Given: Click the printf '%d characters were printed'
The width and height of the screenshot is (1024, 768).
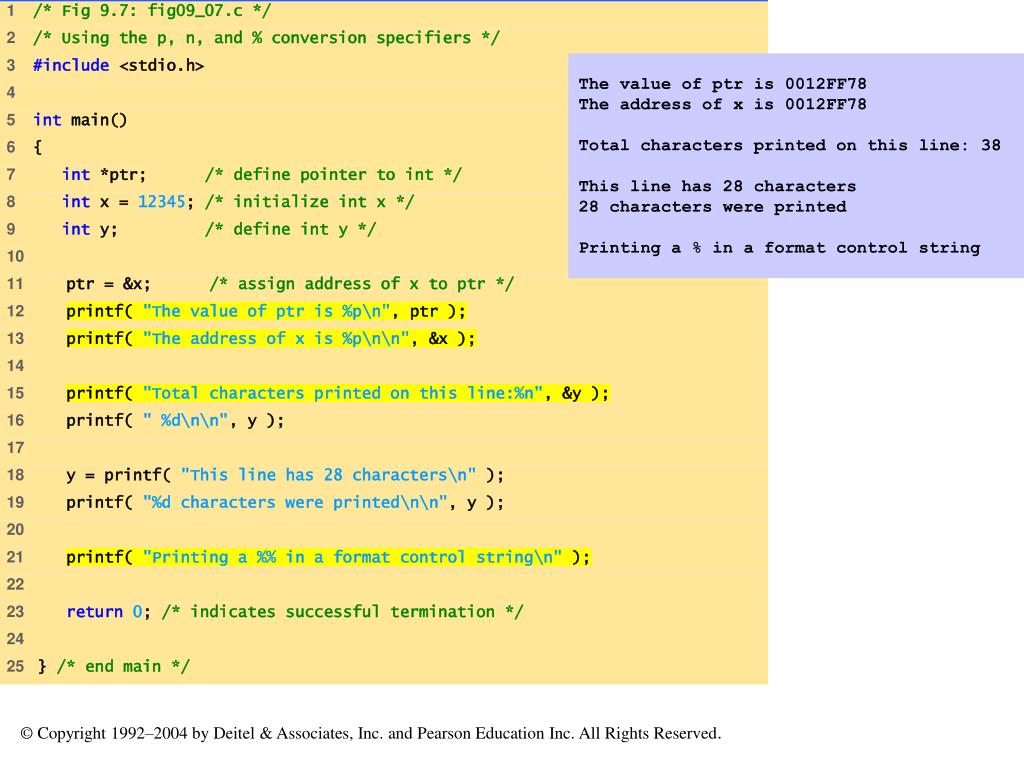Looking at the screenshot, I should (285, 502).
